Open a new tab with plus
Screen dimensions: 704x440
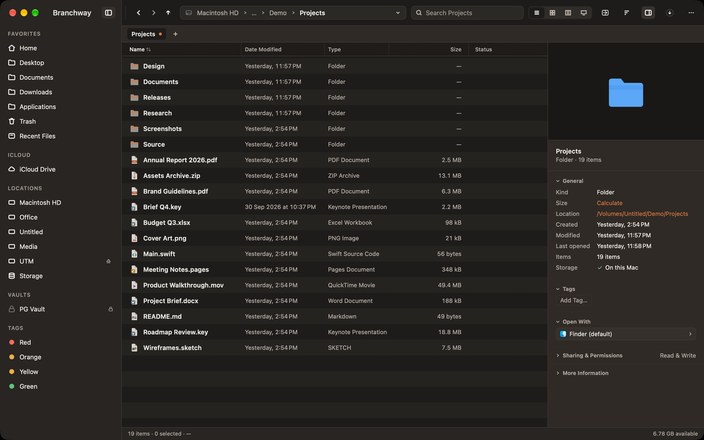tap(176, 34)
